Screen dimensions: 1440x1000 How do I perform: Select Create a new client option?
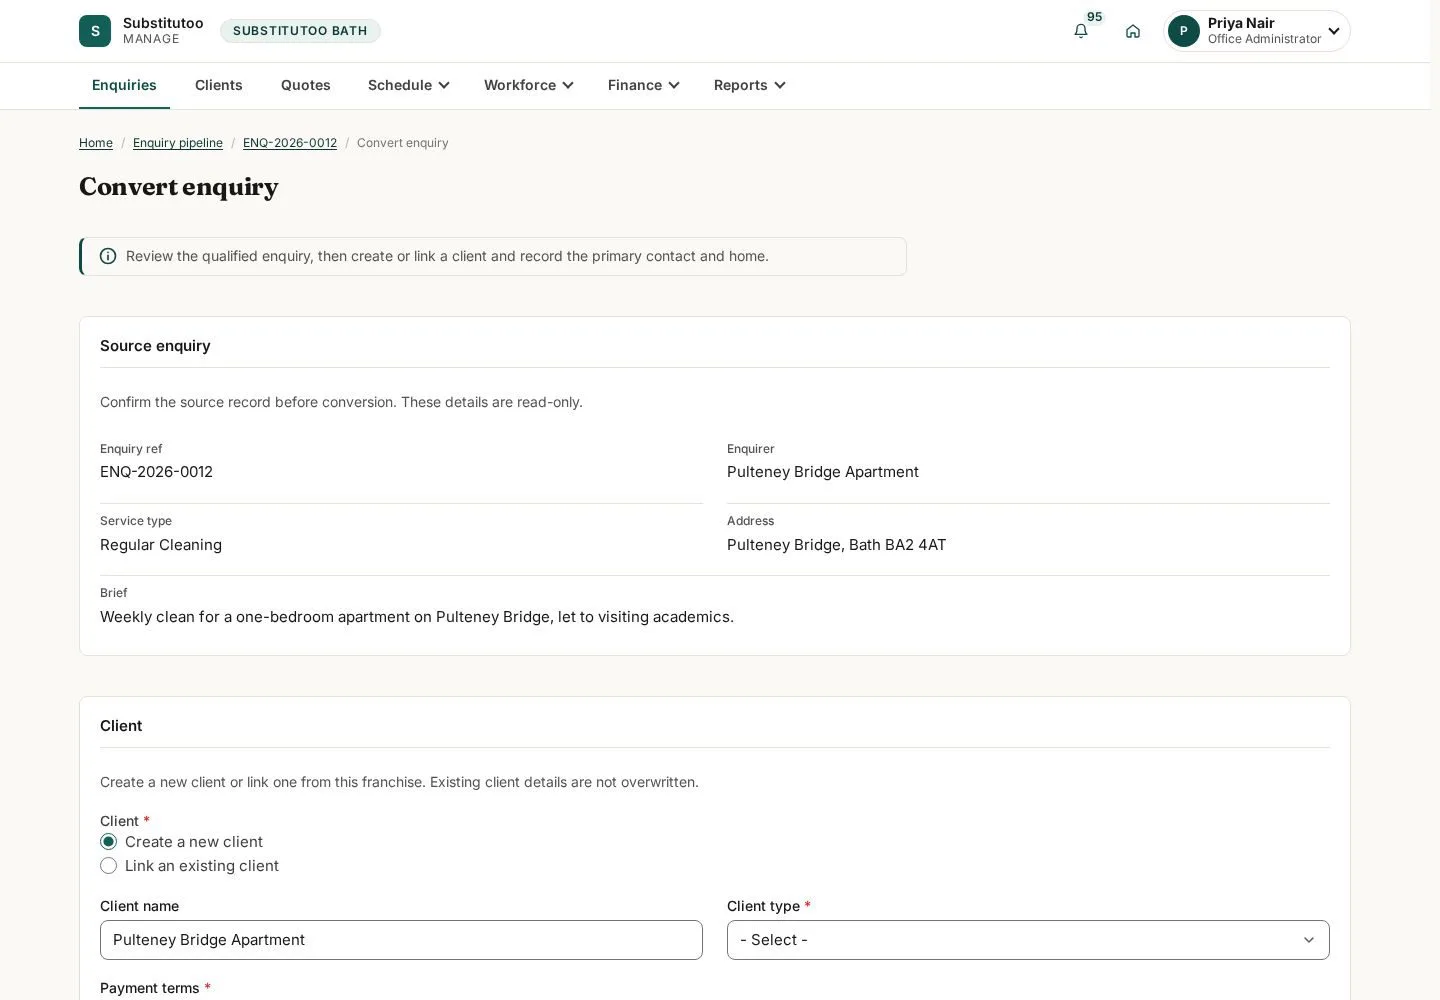pyautogui.click(x=109, y=842)
